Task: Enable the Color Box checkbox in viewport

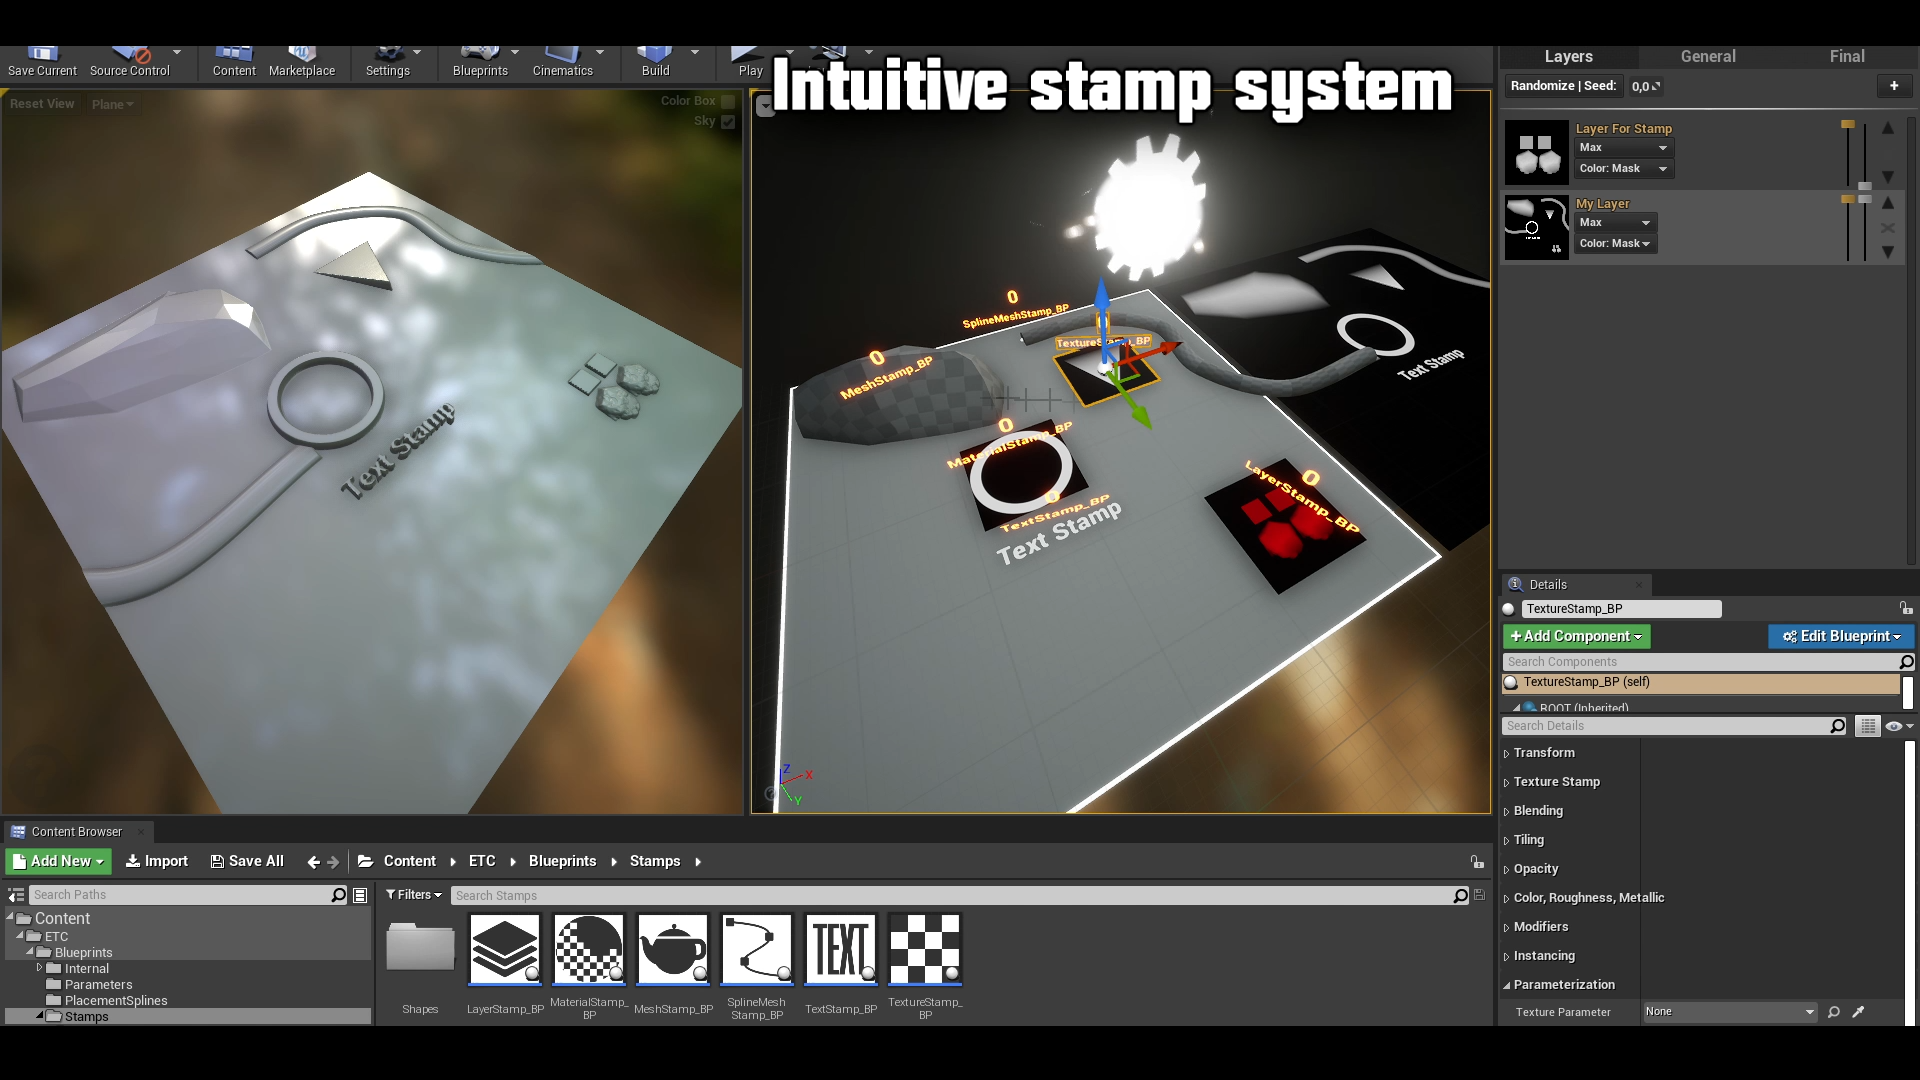Action: click(x=729, y=100)
